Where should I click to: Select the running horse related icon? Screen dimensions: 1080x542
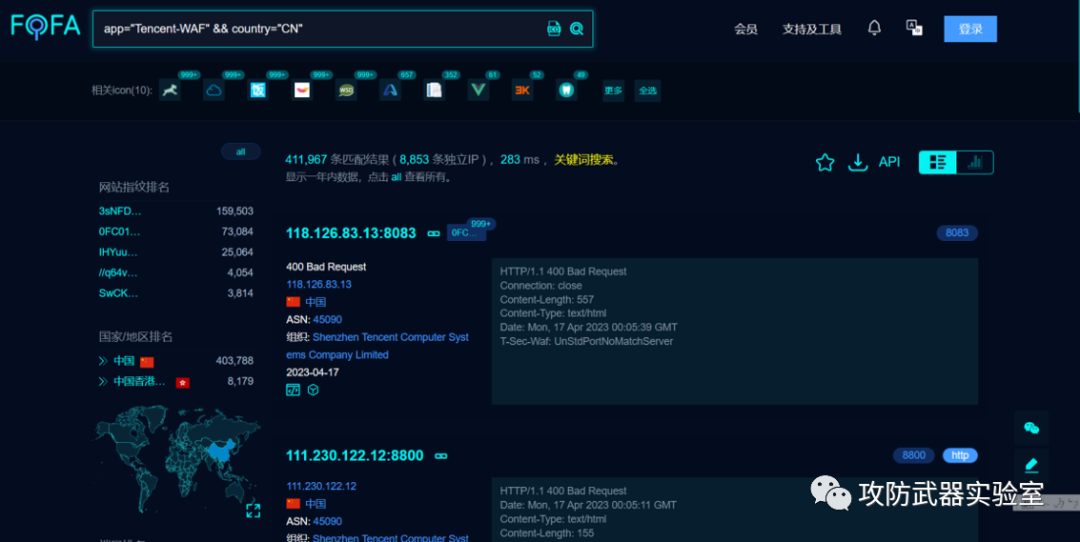pyautogui.click(x=169, y=90)
